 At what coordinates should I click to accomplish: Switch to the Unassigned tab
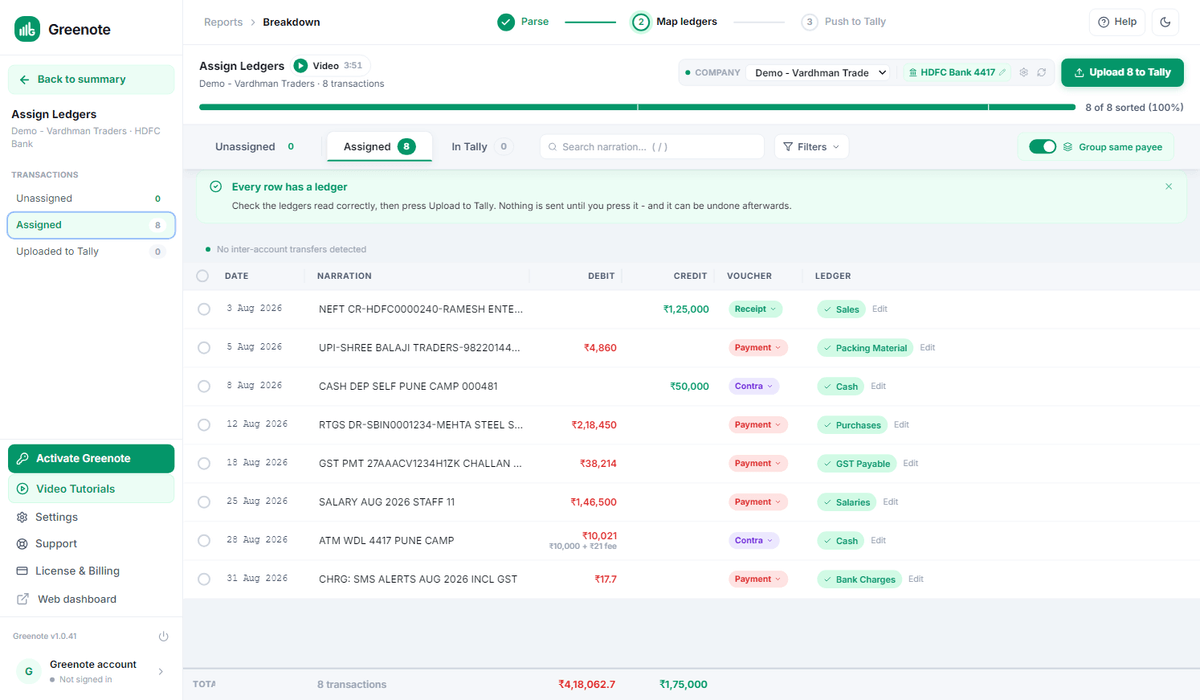[x=255, y=147]
